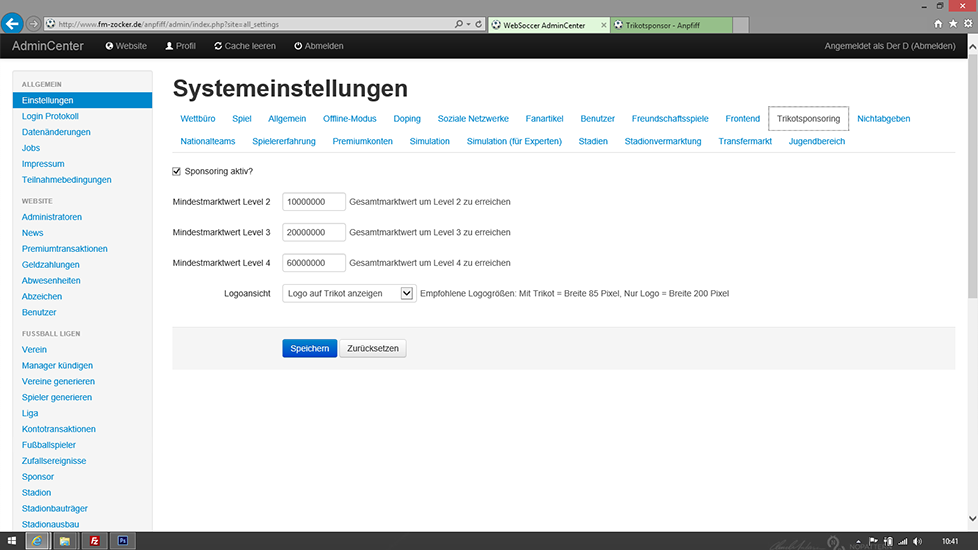Expand the Logoansicht dropdown
This screenshot has width=978, height=550.
pos(406,294)
